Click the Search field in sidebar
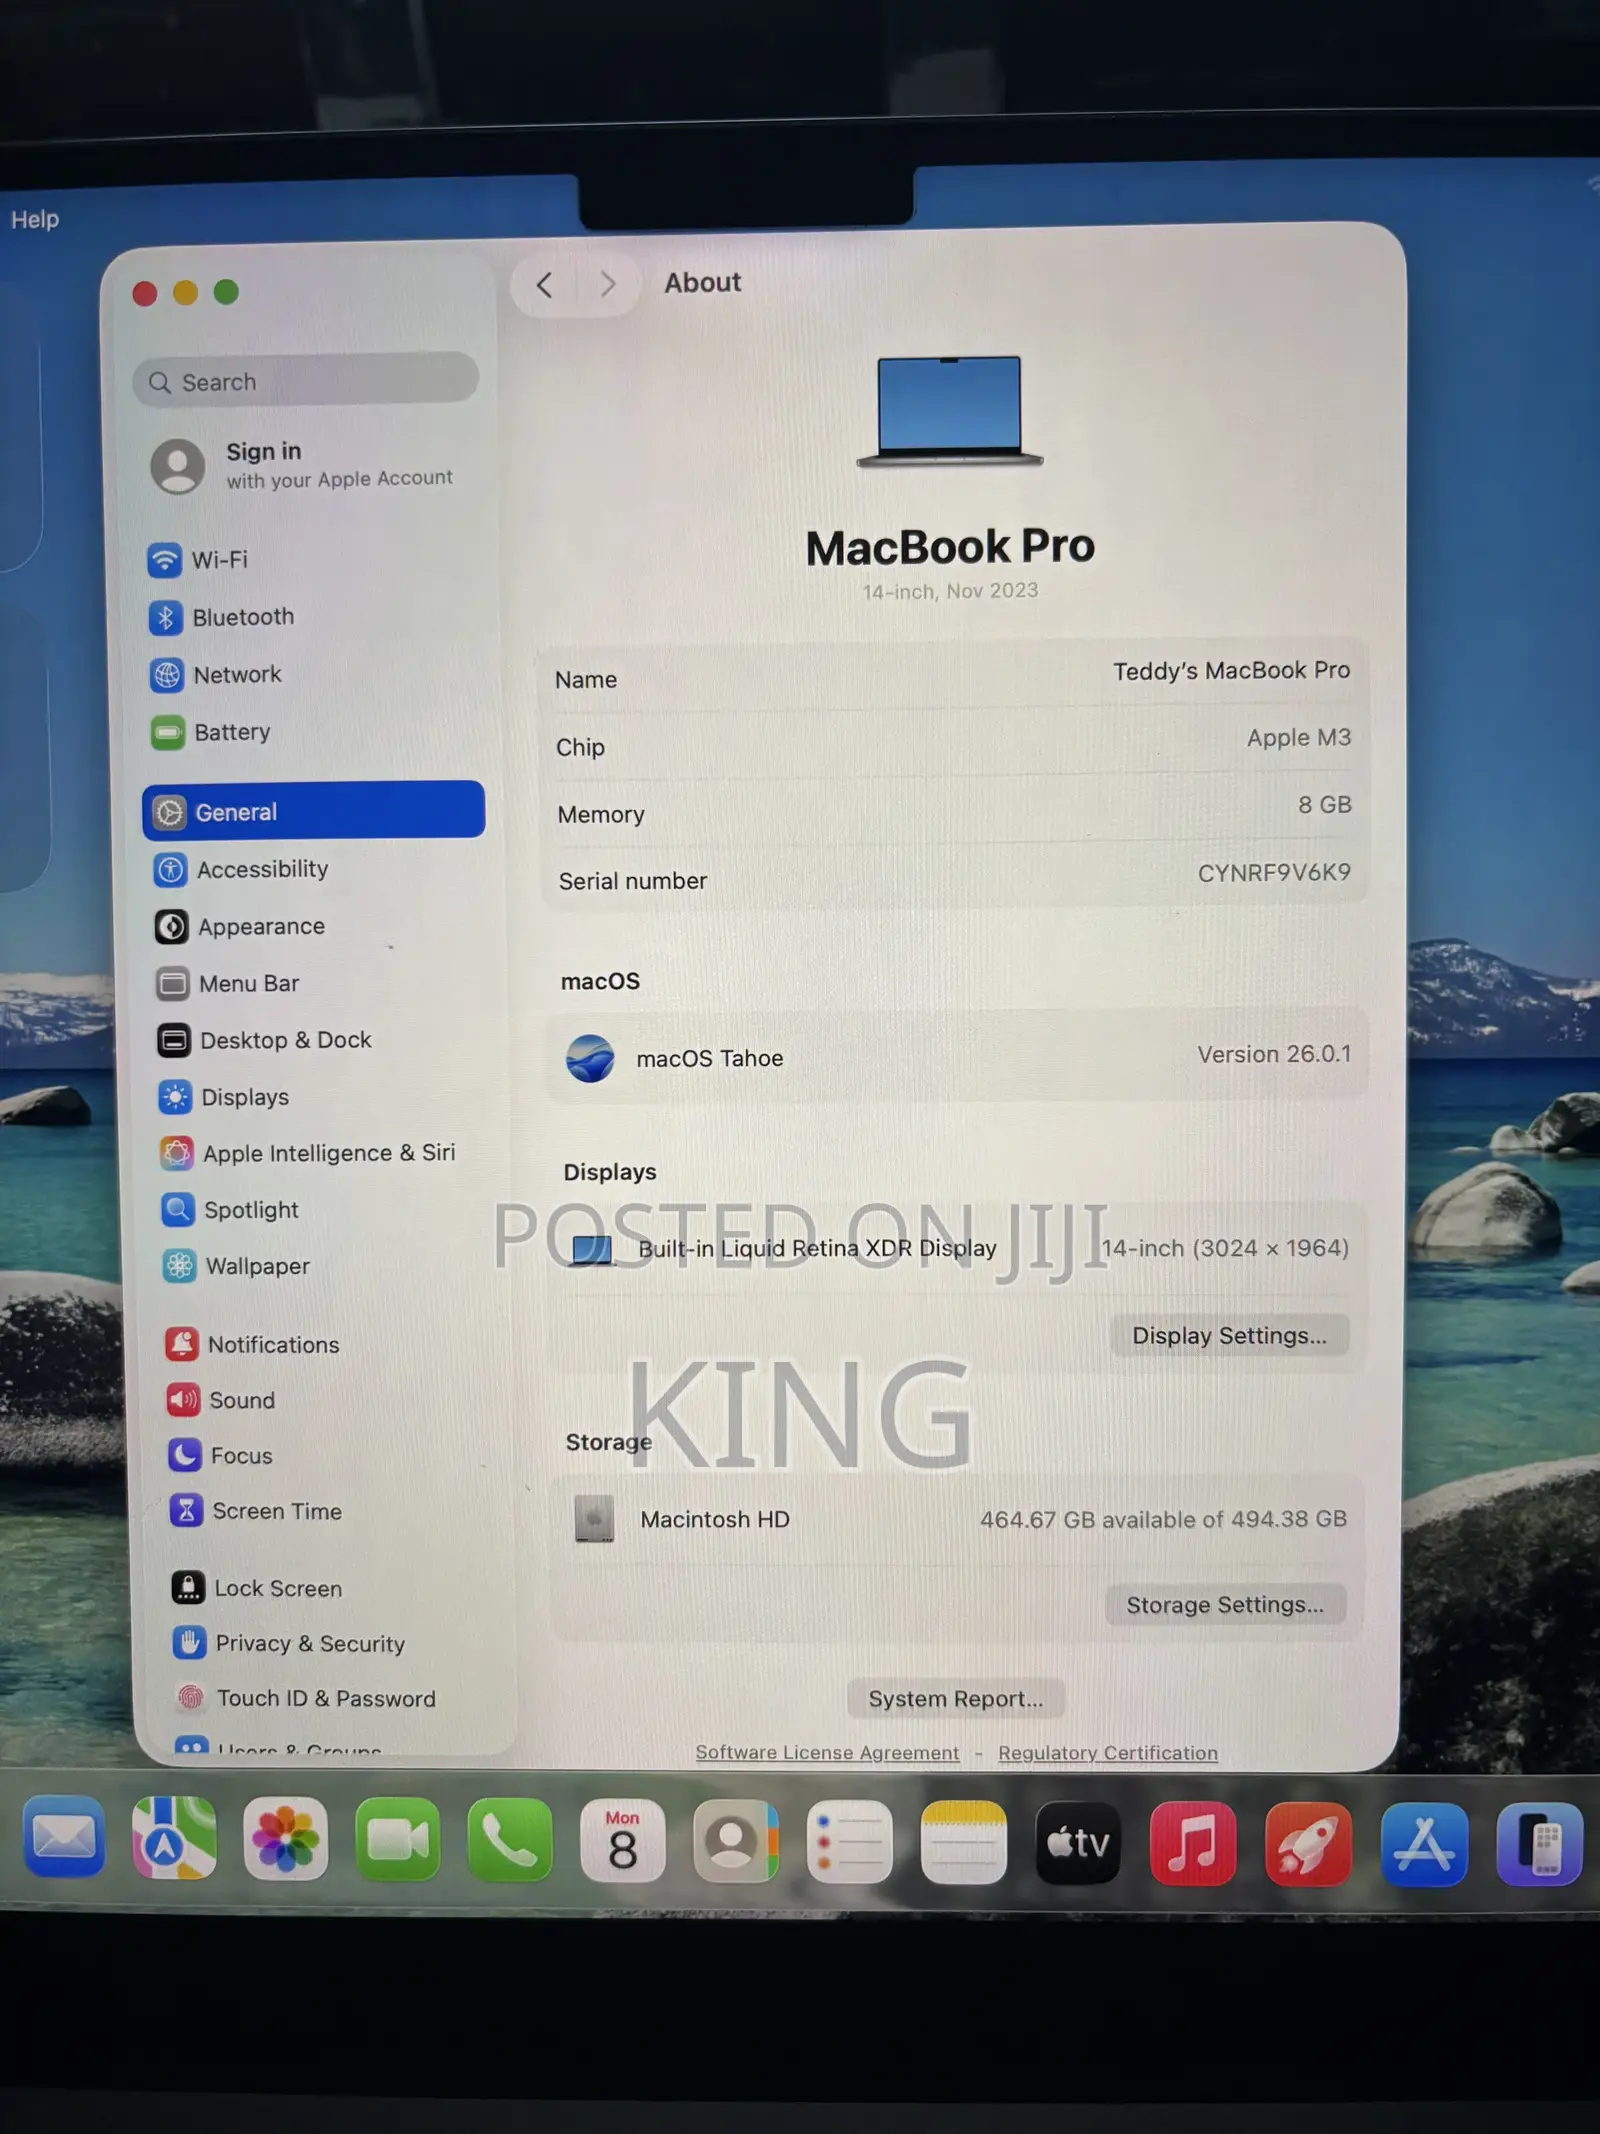The image size is (1600, 2134). [306, 381]
